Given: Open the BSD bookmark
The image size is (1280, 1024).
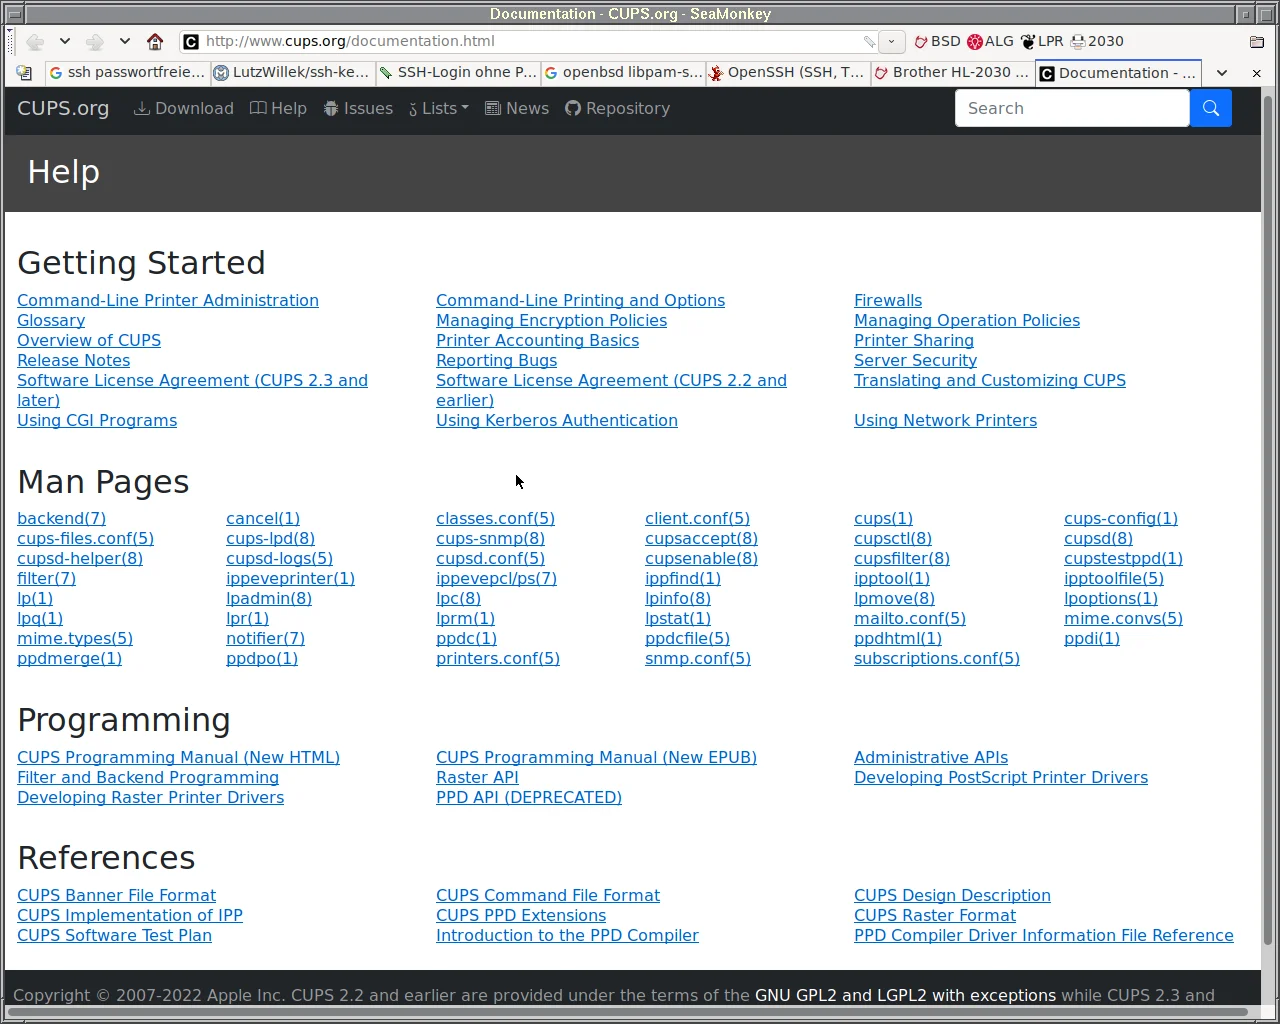Looking at the screenshot, I should tap(937, 41).
